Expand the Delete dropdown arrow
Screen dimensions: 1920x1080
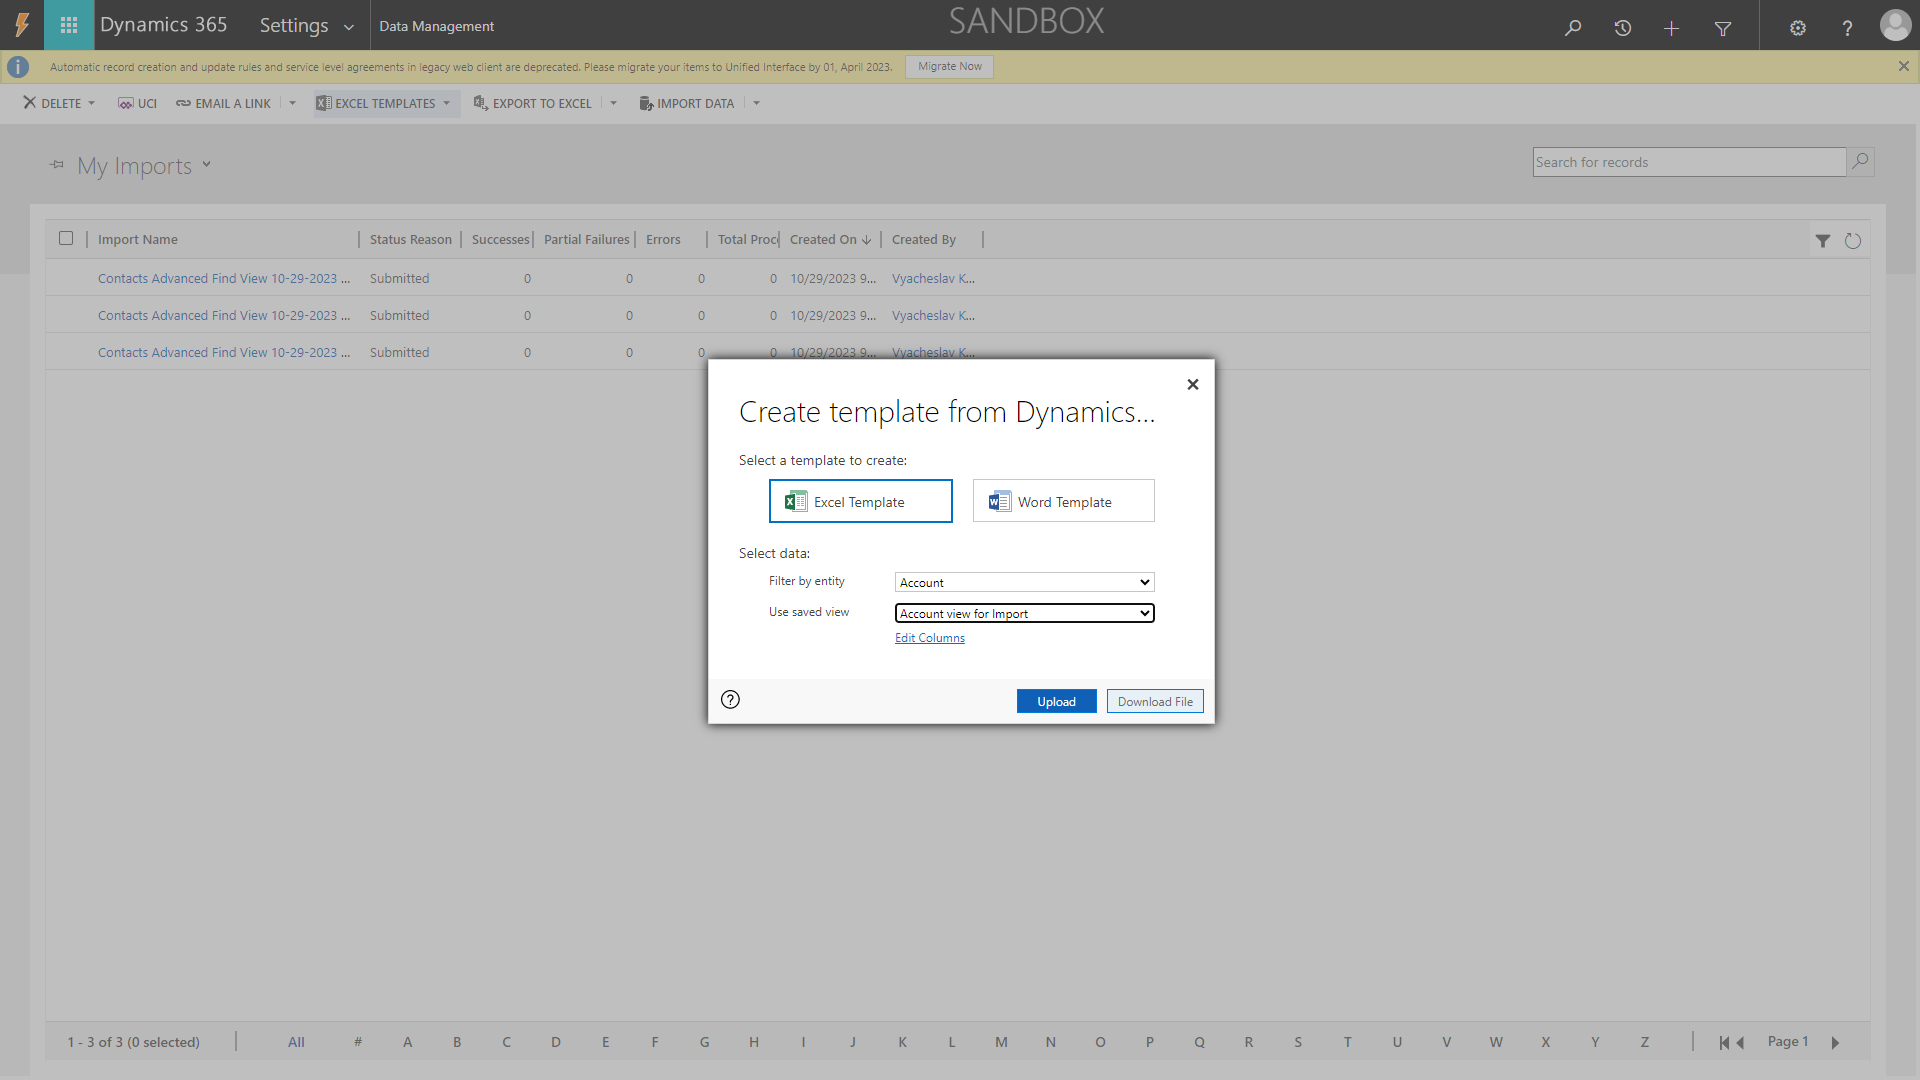[x=91, y=103]
